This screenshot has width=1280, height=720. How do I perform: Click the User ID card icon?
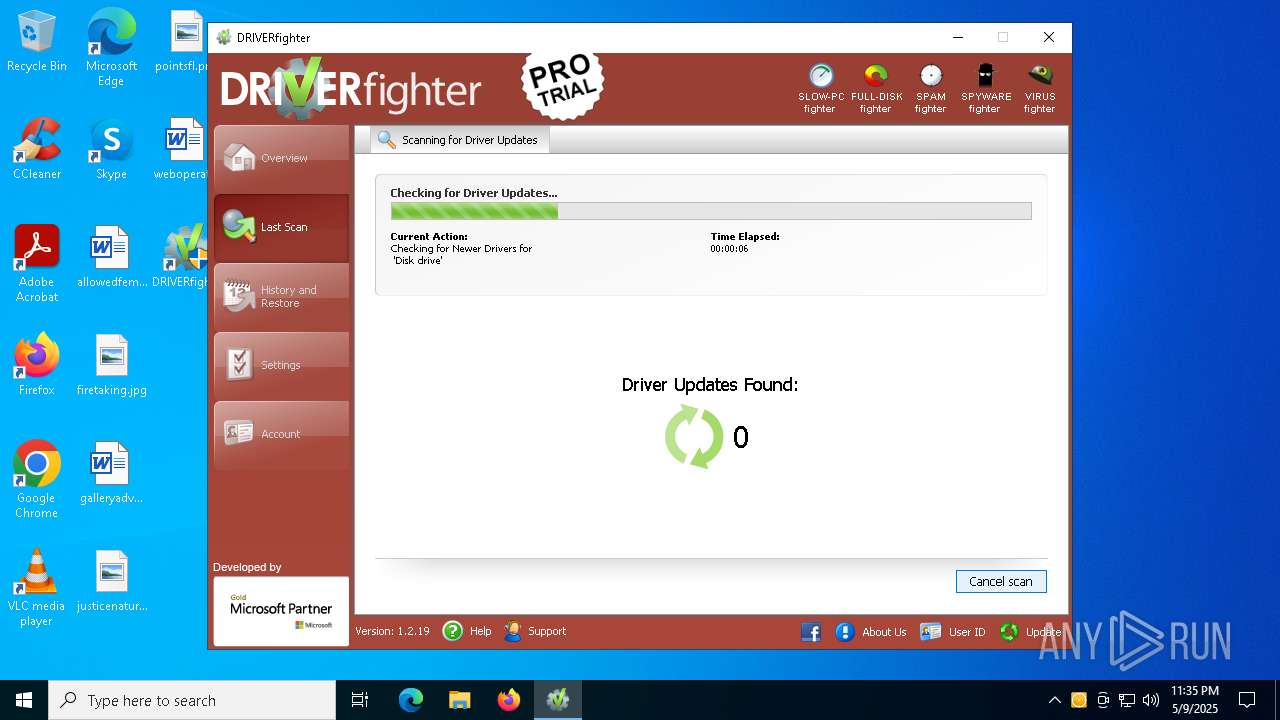[931, 632]
